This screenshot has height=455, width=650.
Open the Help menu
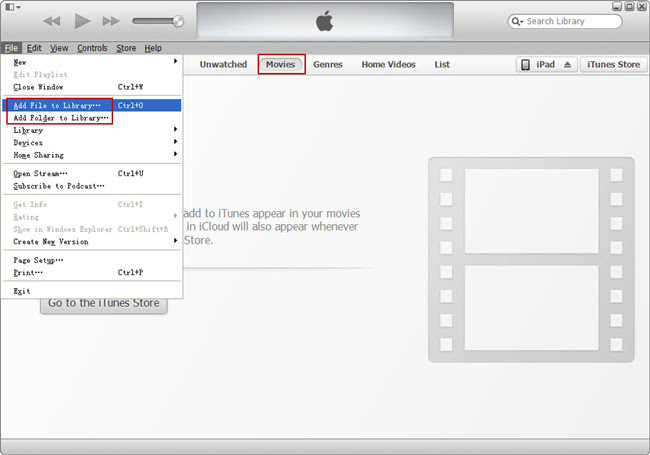tap(153, 48)
